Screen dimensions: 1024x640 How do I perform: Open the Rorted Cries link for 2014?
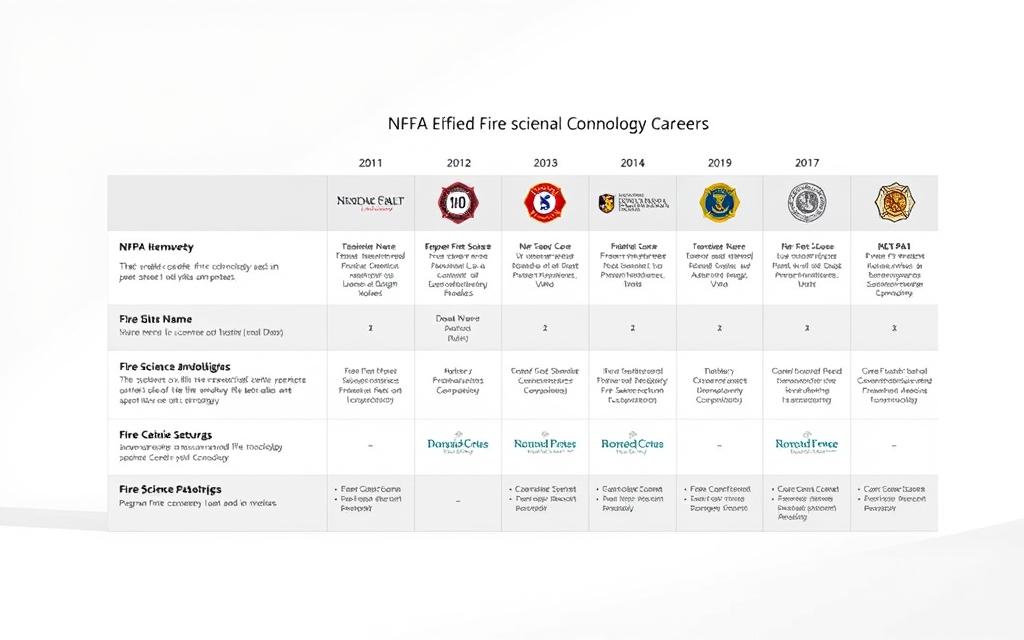[631, 443]
